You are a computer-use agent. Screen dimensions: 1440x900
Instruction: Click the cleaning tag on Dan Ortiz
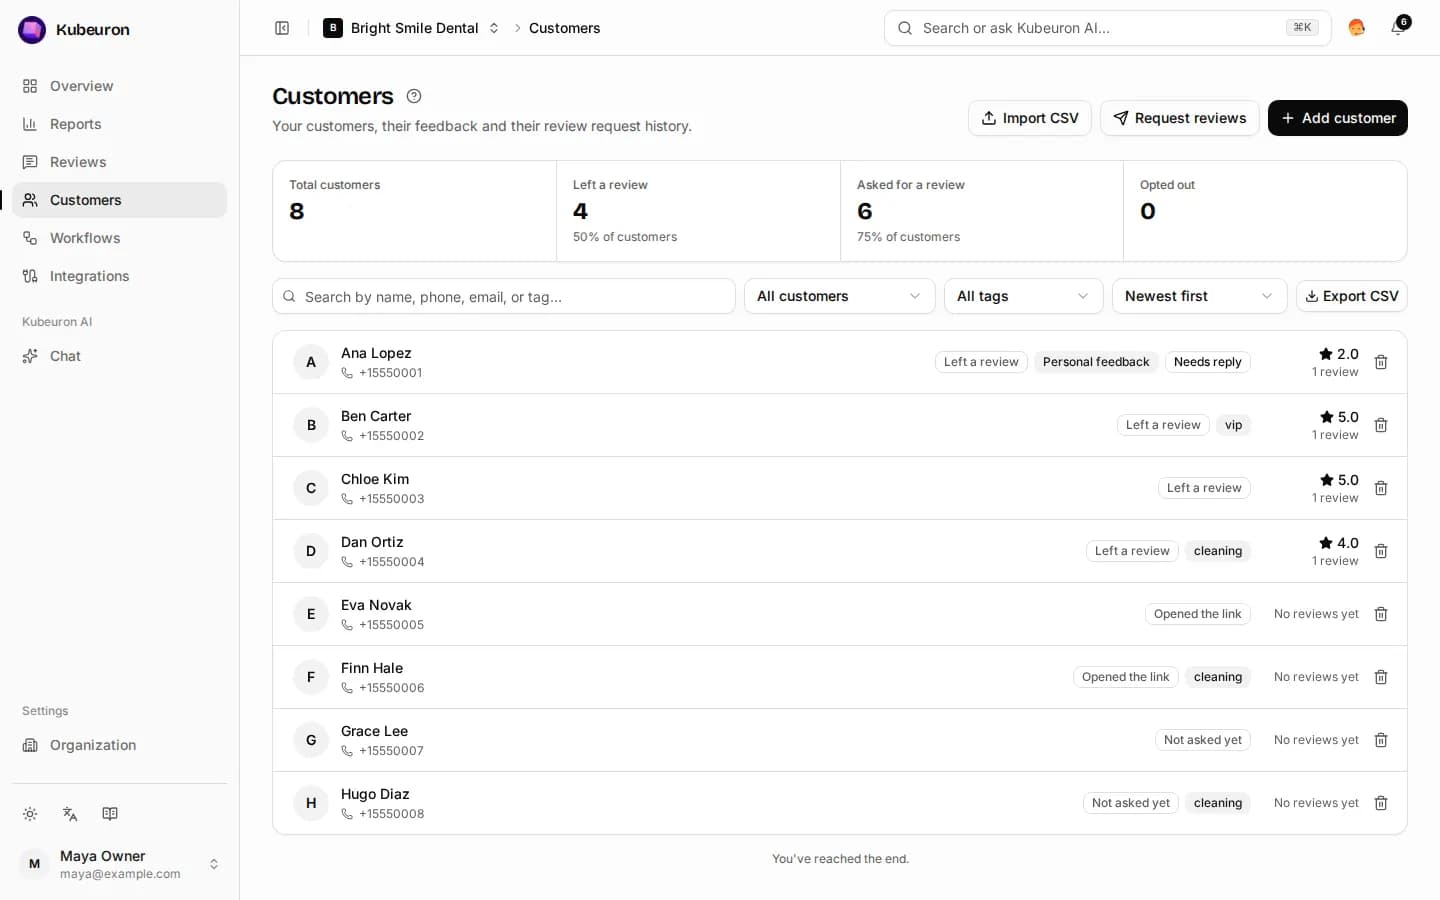(1217, 551)
